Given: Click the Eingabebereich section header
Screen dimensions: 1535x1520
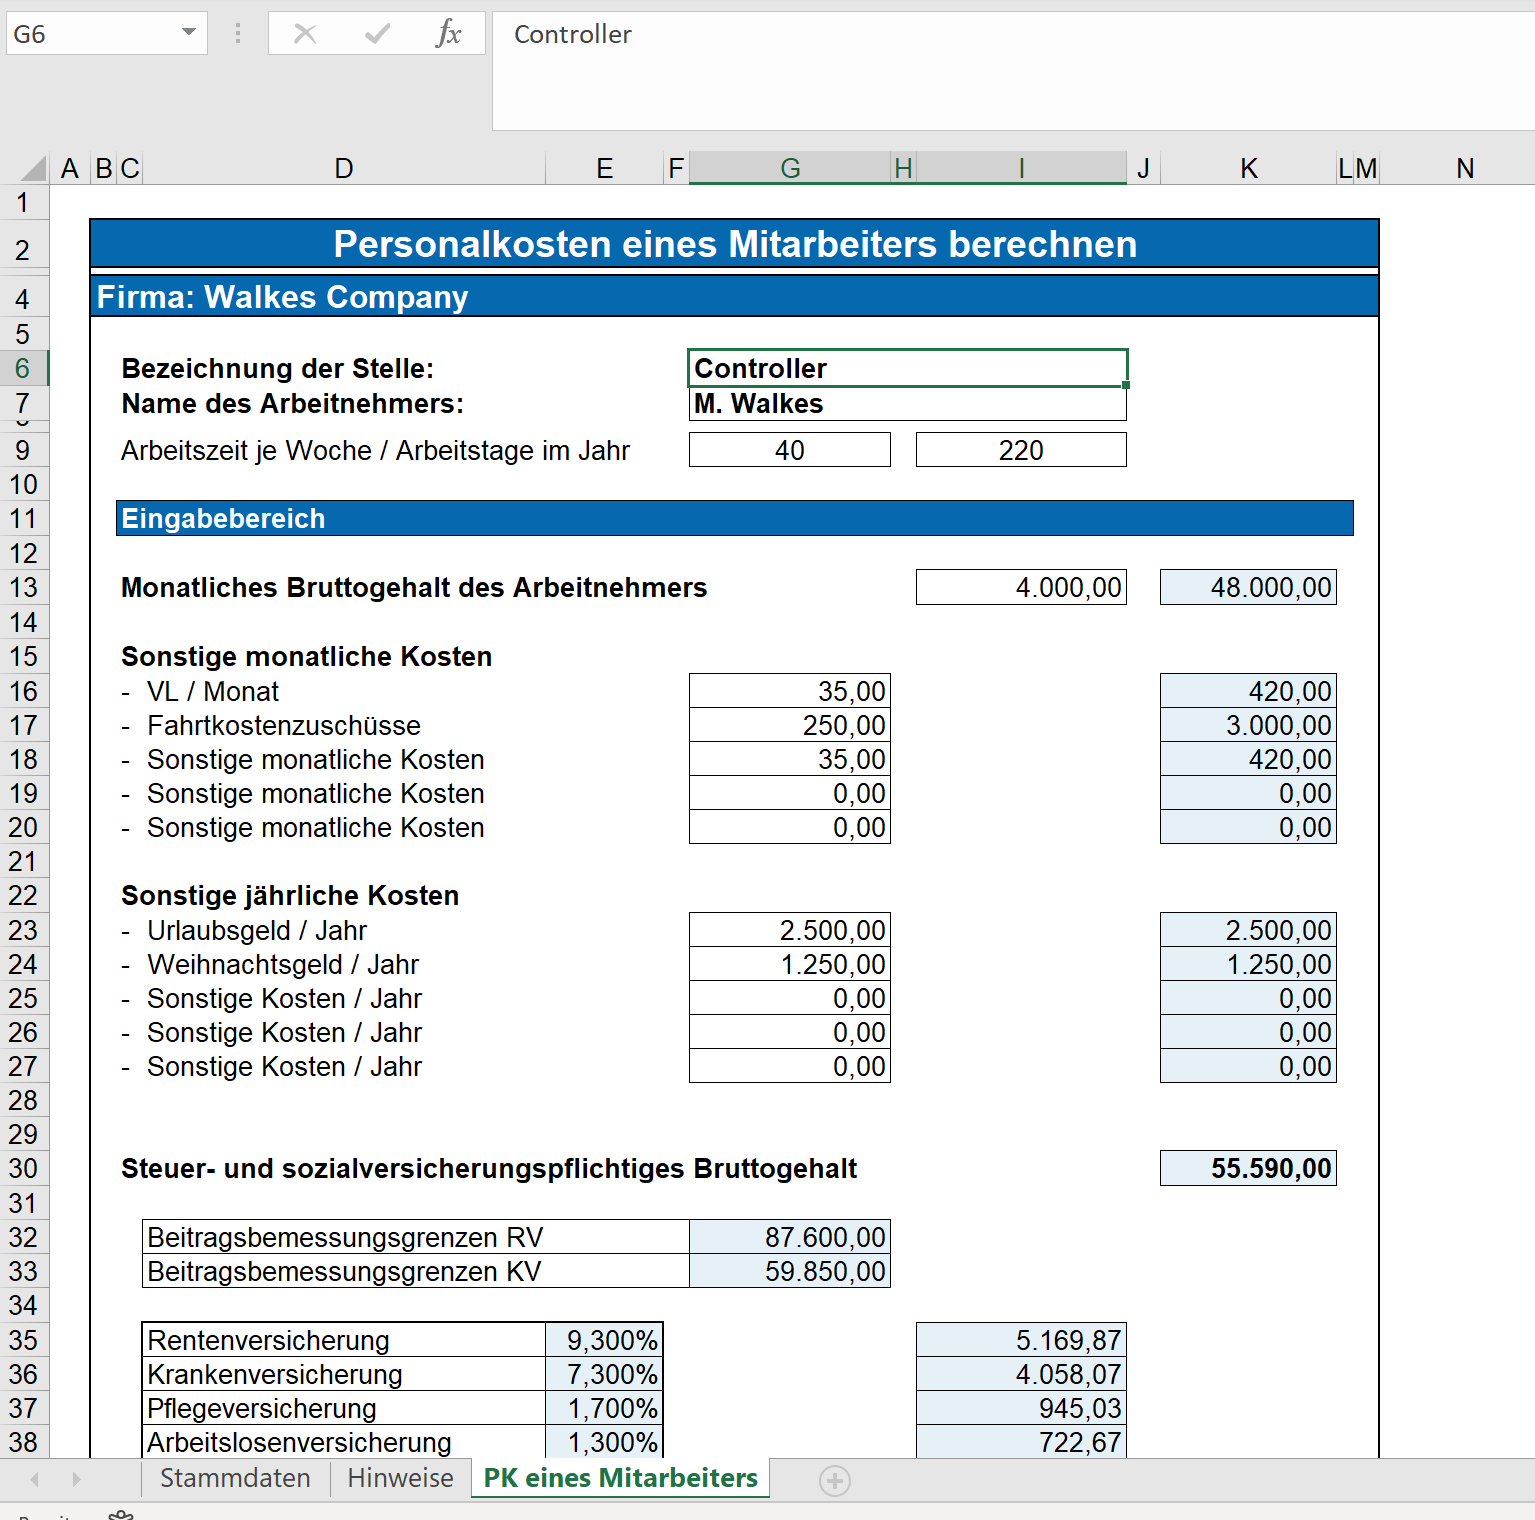Looking at the screenshot, I should pos(735,518).
